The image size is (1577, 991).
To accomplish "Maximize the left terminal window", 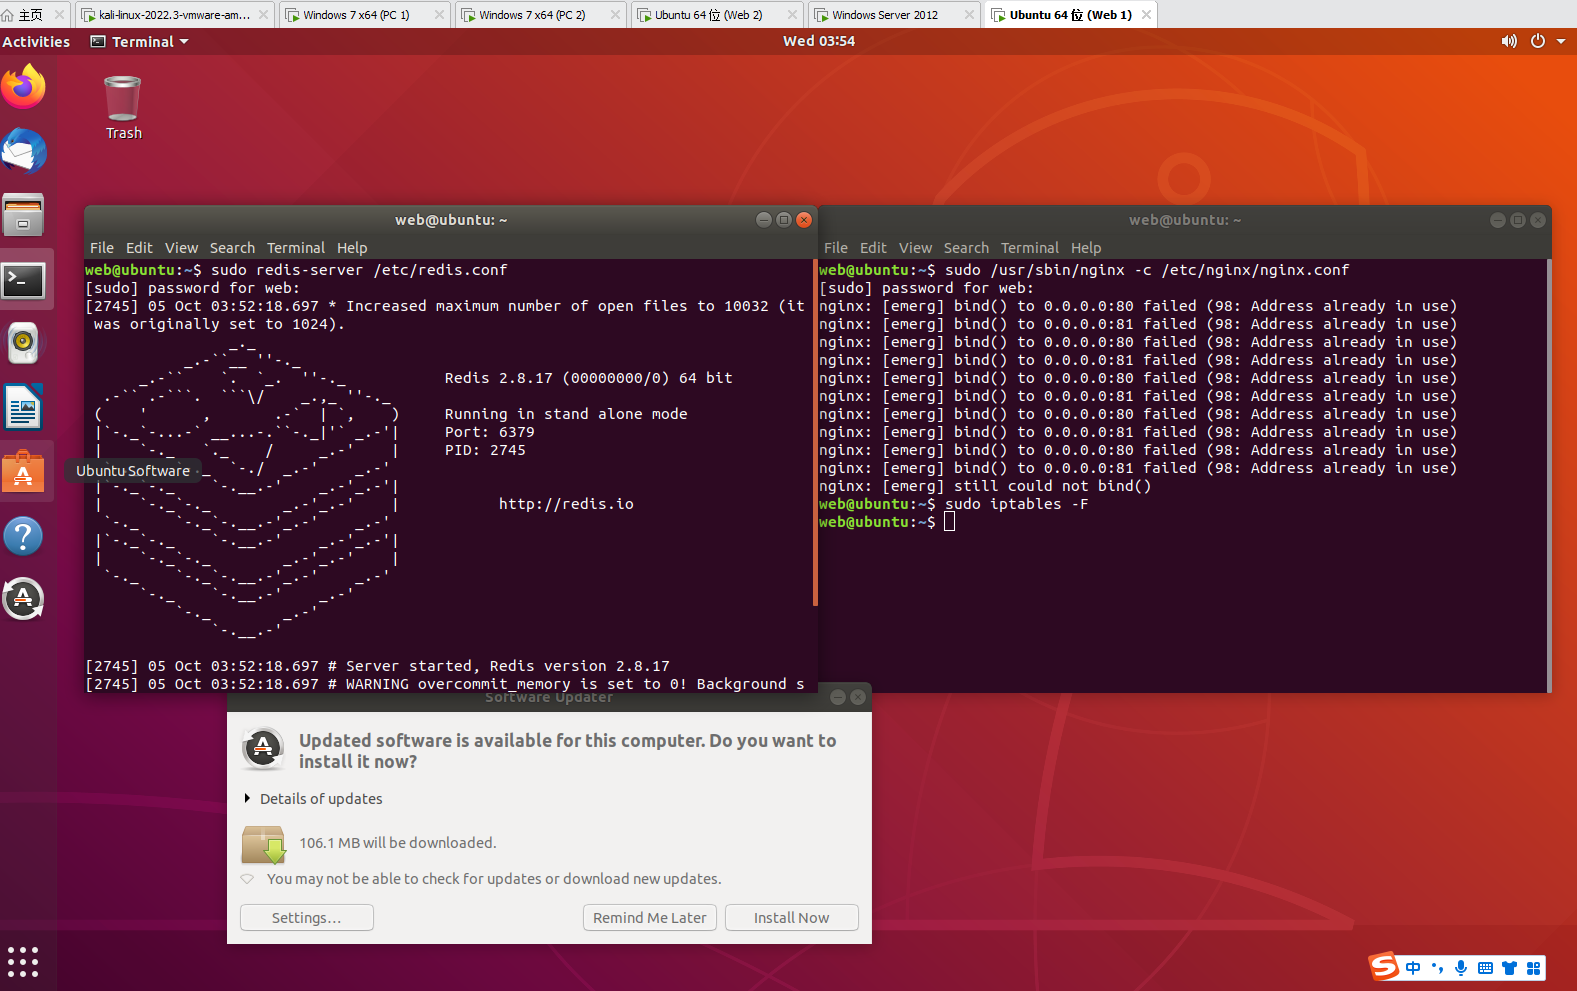I will 784,220.
